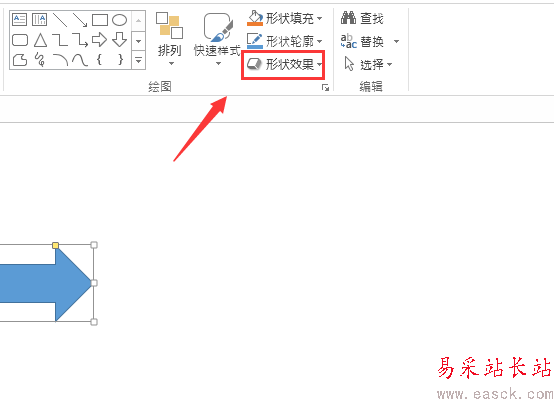Select the isosceles triangle shape
Screen dimensions: 554x409
[40, 40]
